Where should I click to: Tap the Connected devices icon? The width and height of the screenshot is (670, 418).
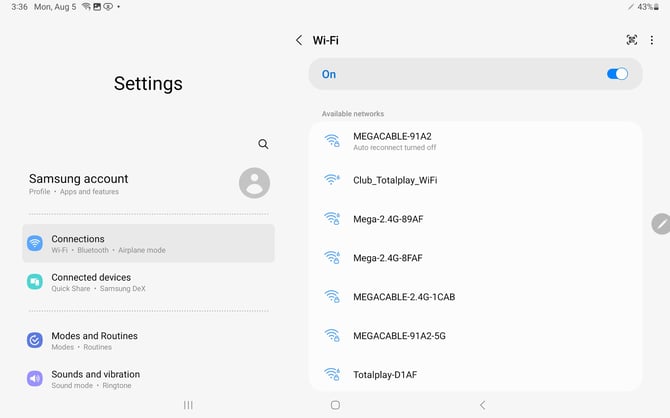tap(35, 282)
